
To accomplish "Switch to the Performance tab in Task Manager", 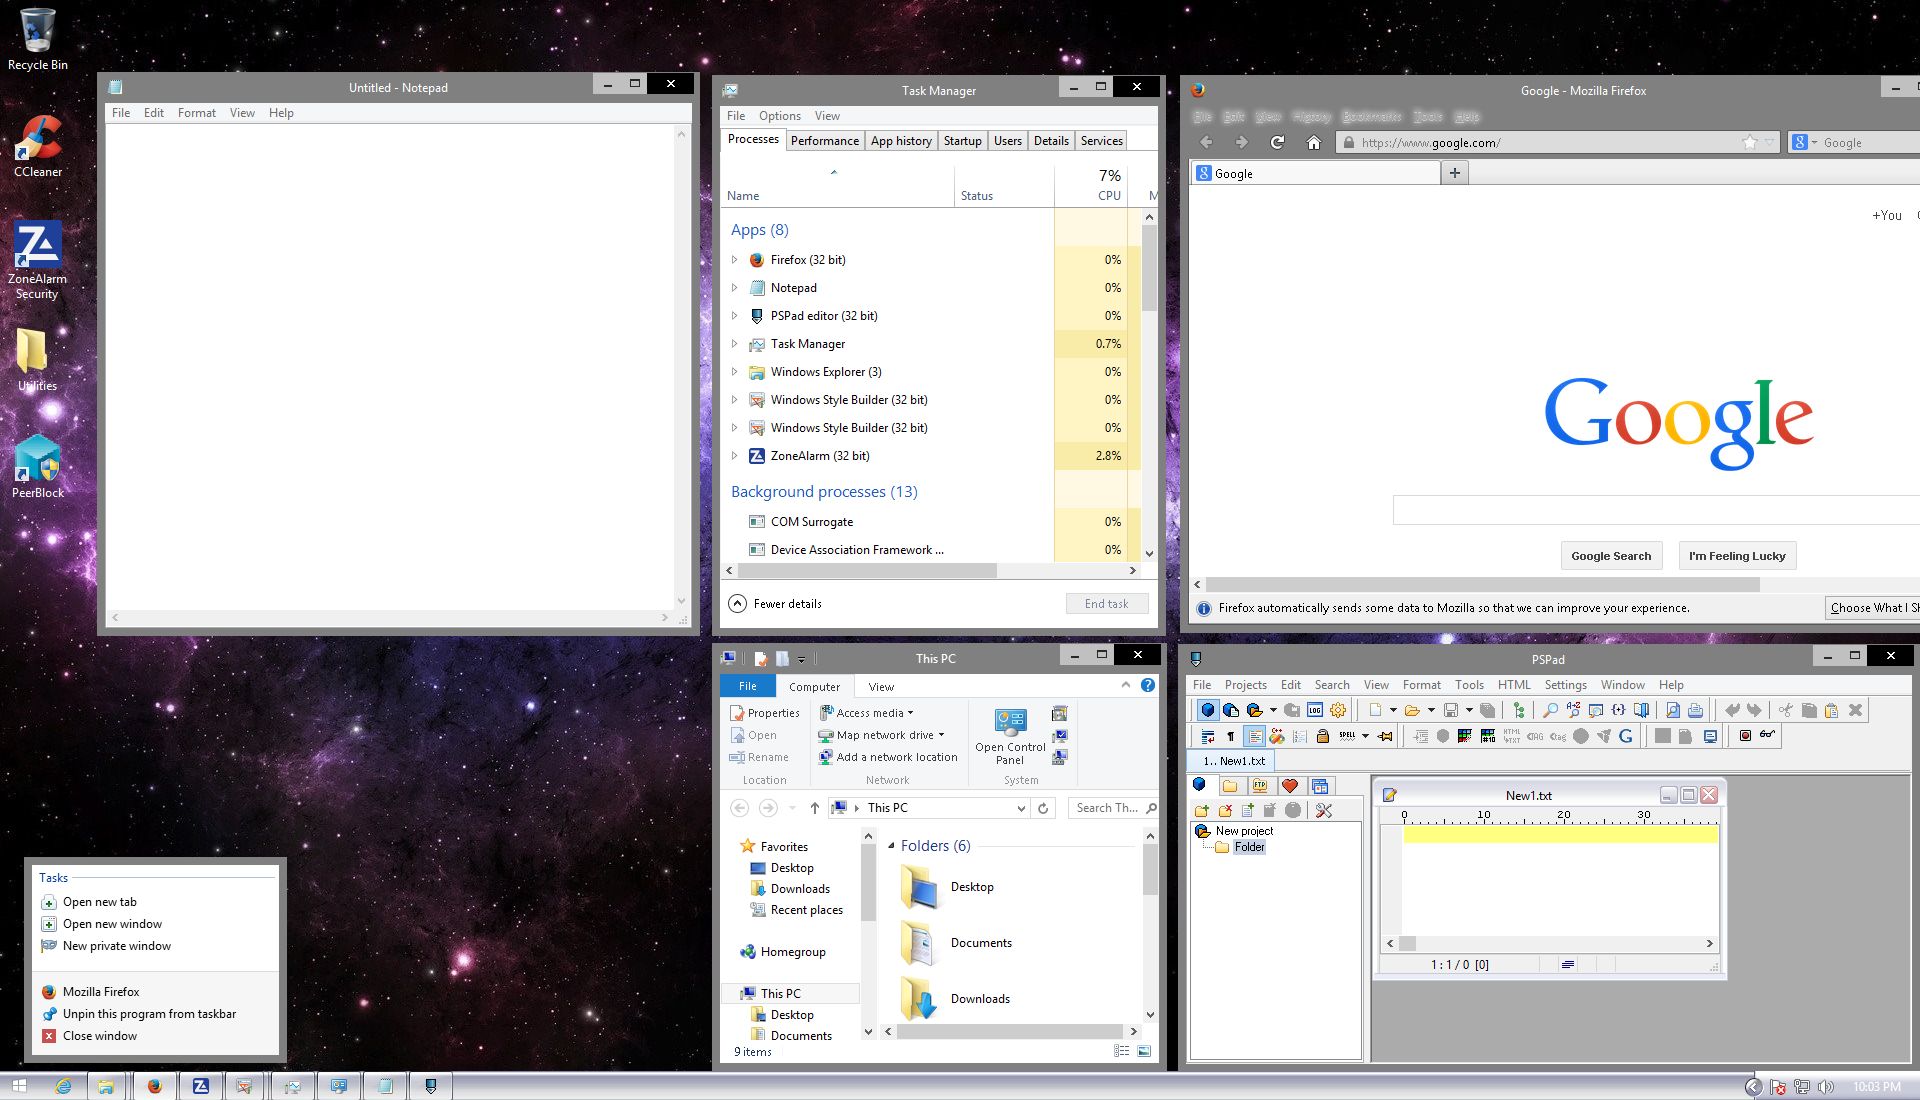I will 824,140.
